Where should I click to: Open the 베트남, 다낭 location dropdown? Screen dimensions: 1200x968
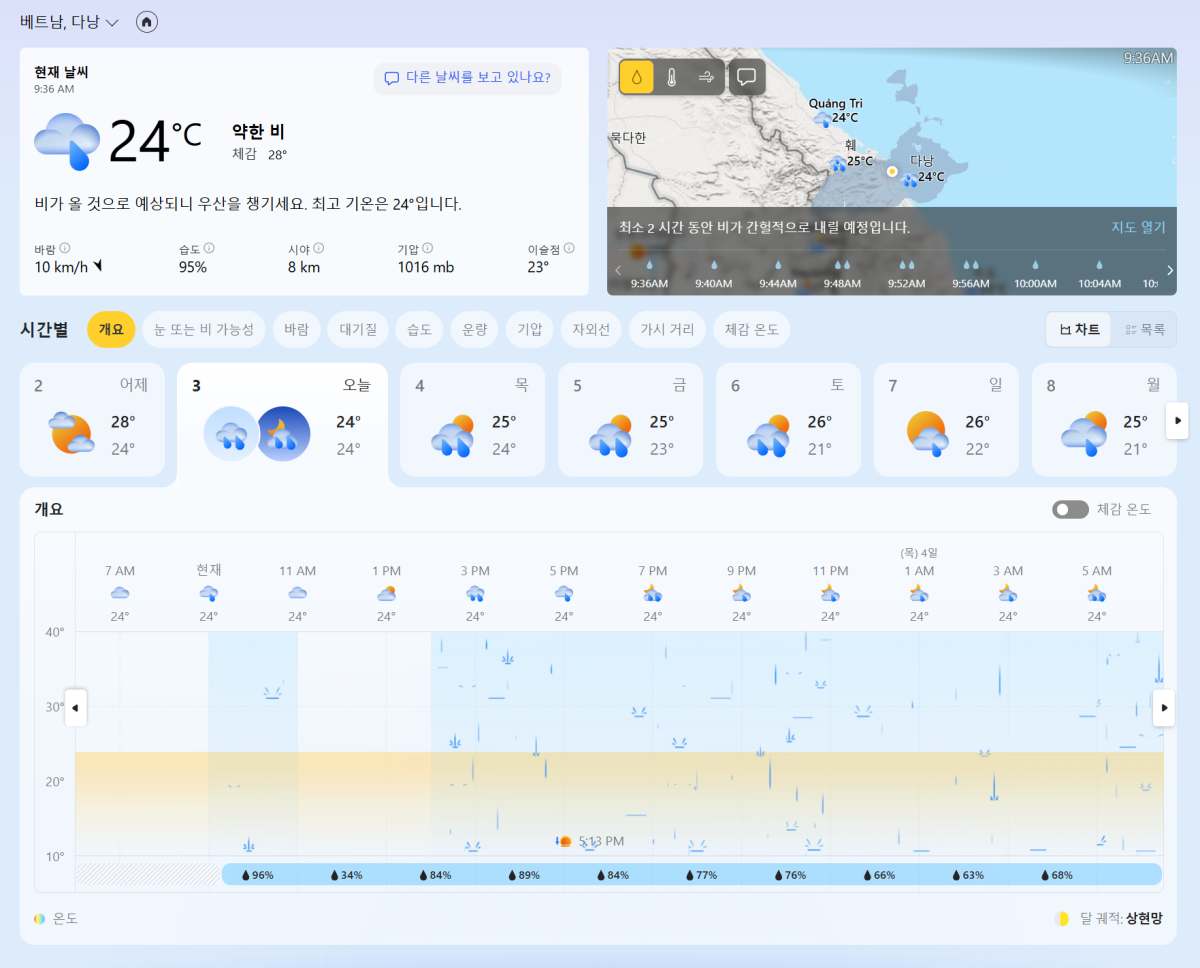click(x=69, y=22)
